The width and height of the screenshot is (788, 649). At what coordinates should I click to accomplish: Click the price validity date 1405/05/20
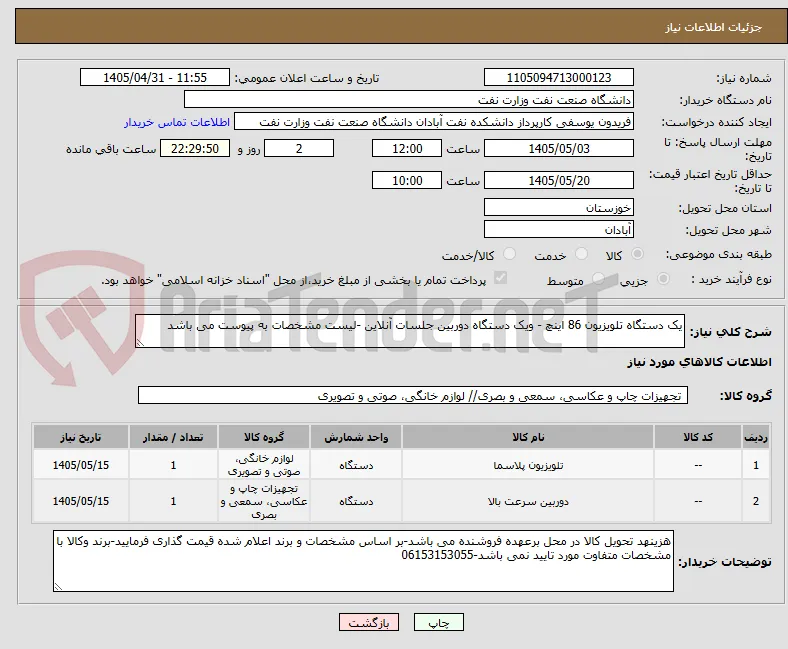559,180
